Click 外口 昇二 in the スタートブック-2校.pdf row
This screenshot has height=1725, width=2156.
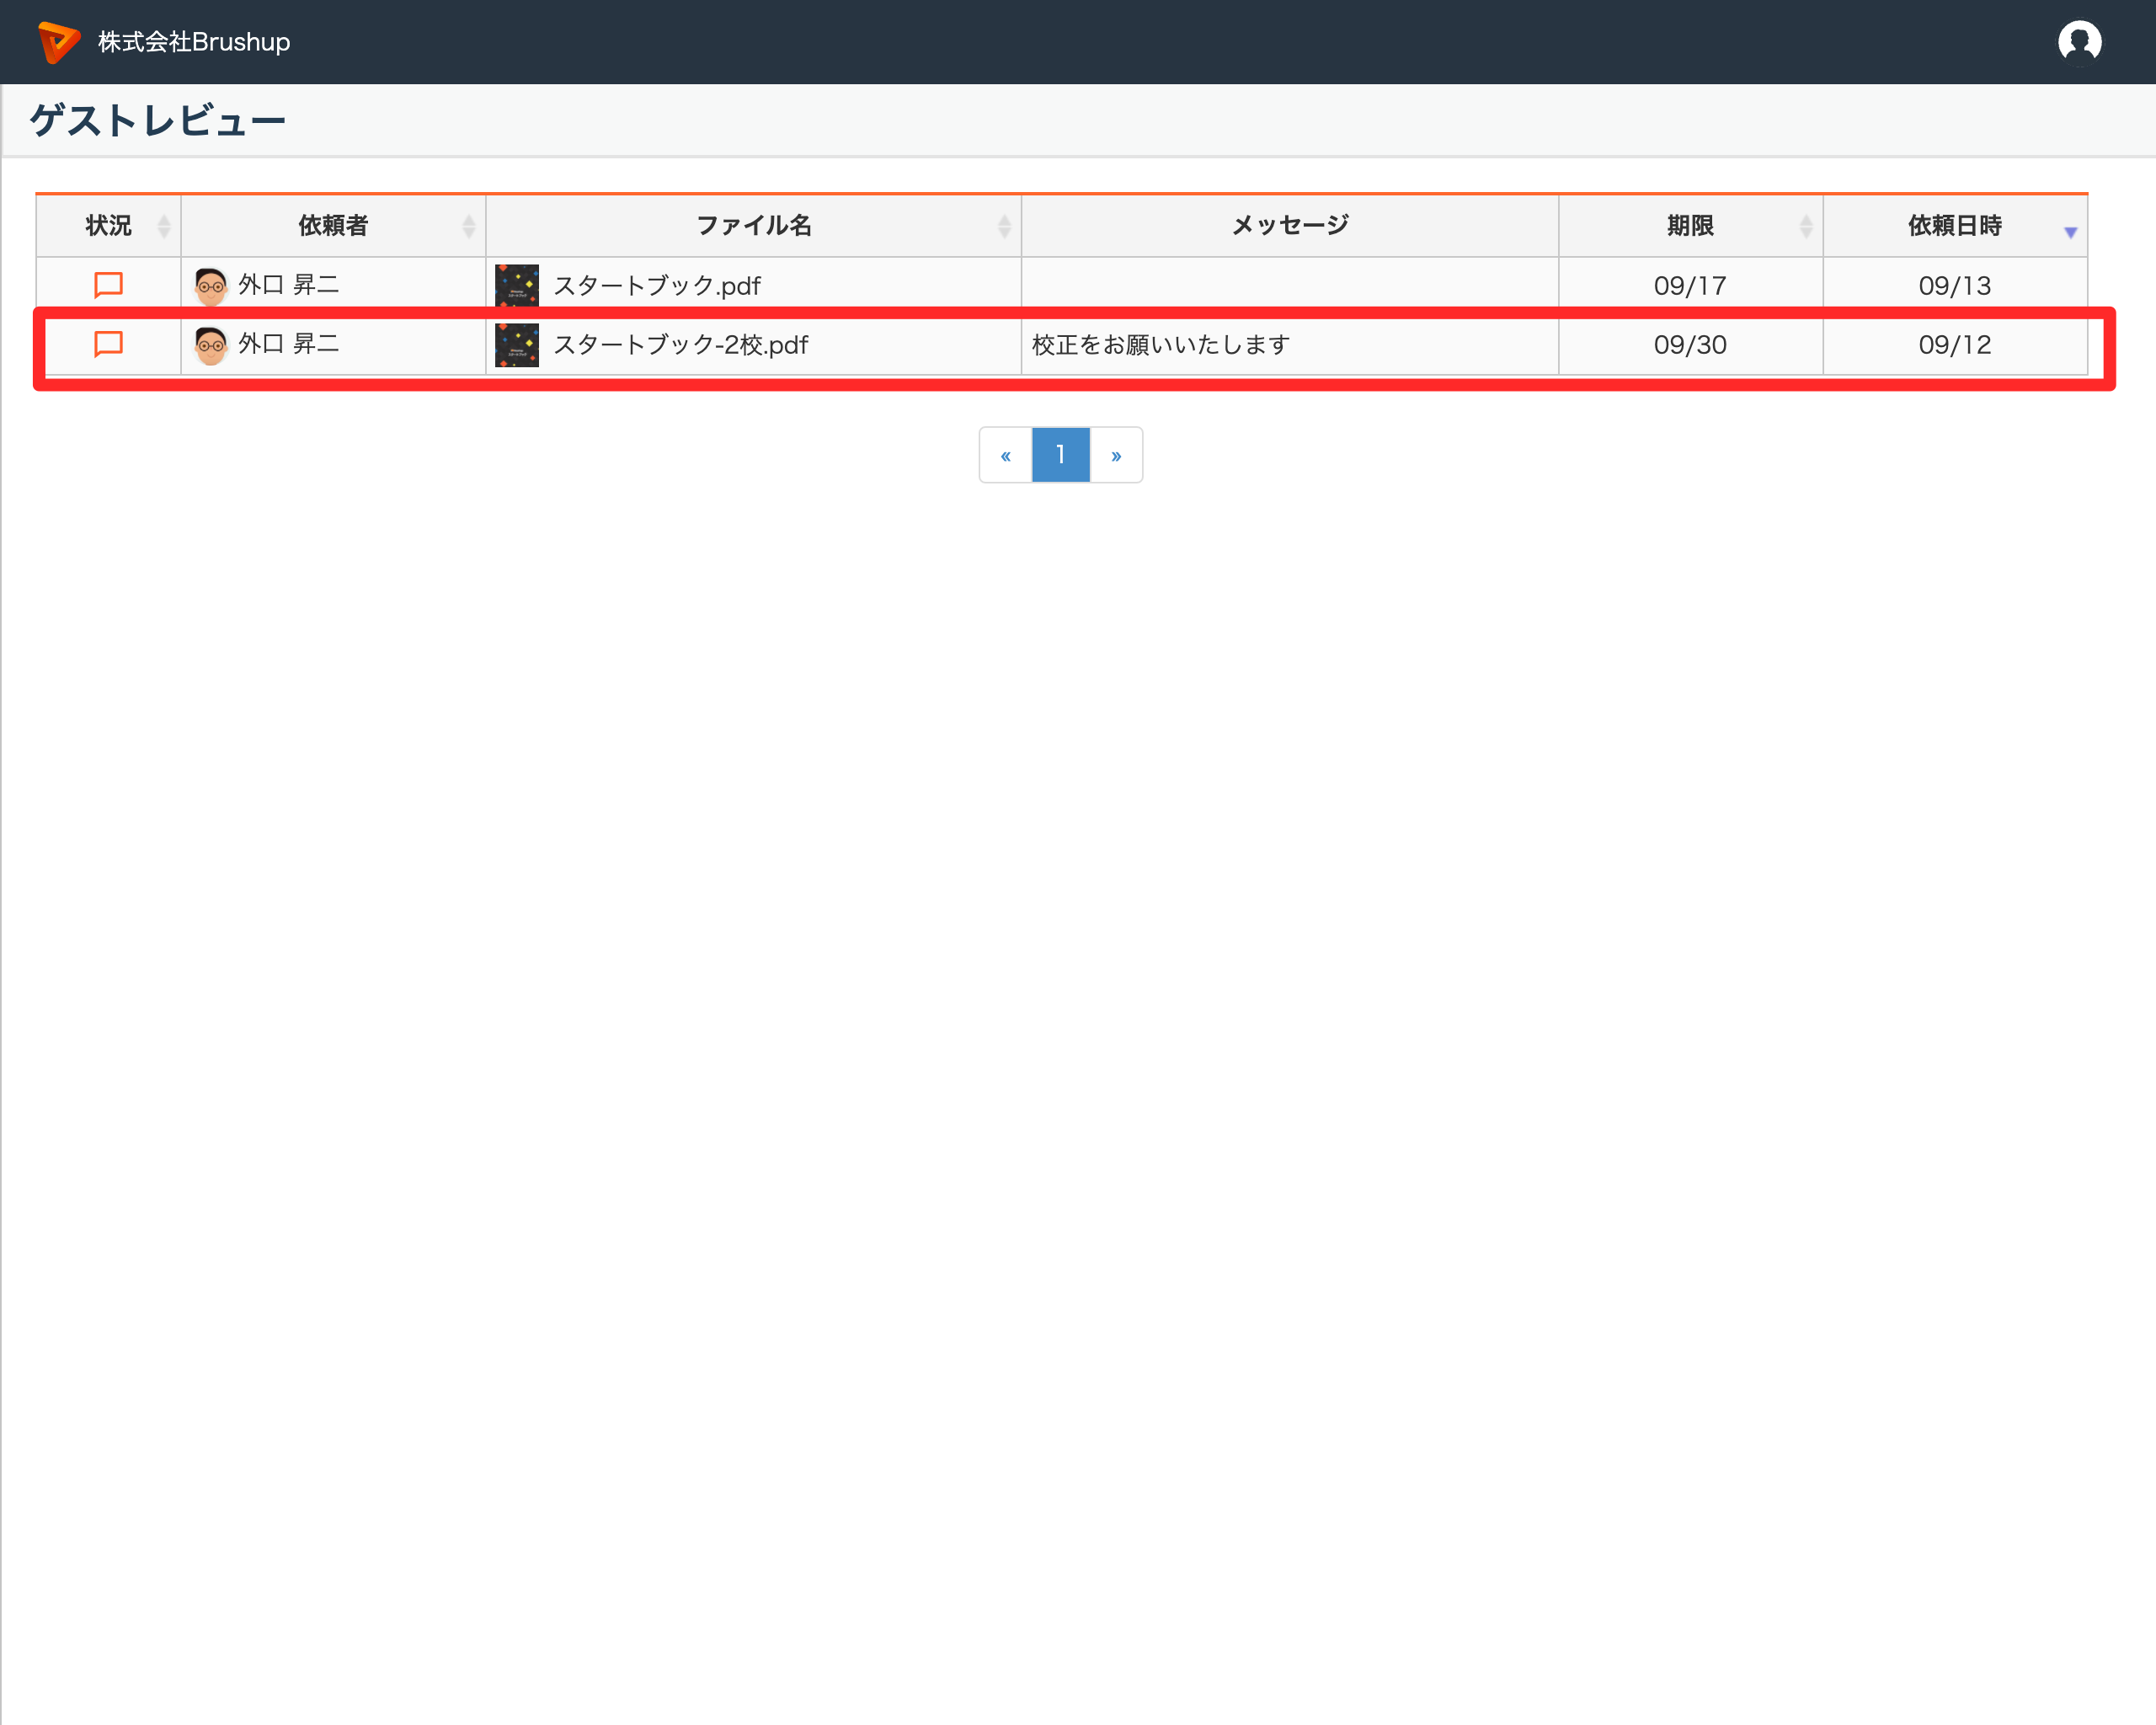pyautogui.click(x=289, y=344)
